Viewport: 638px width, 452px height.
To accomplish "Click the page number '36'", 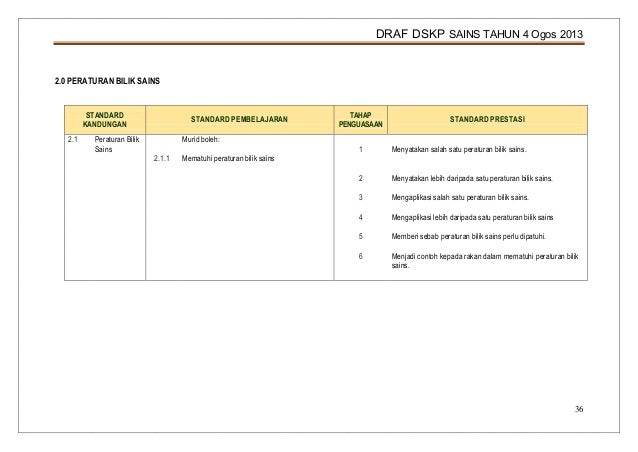I will click(x=579, y=409).
